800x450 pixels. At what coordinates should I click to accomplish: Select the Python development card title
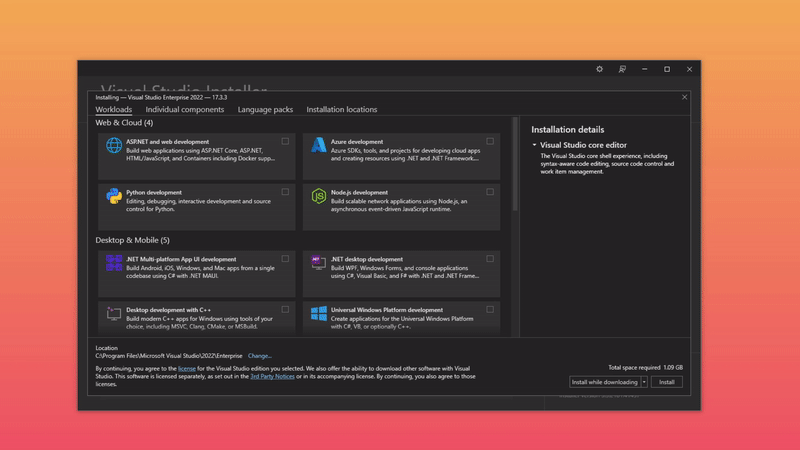coord(154,192)
